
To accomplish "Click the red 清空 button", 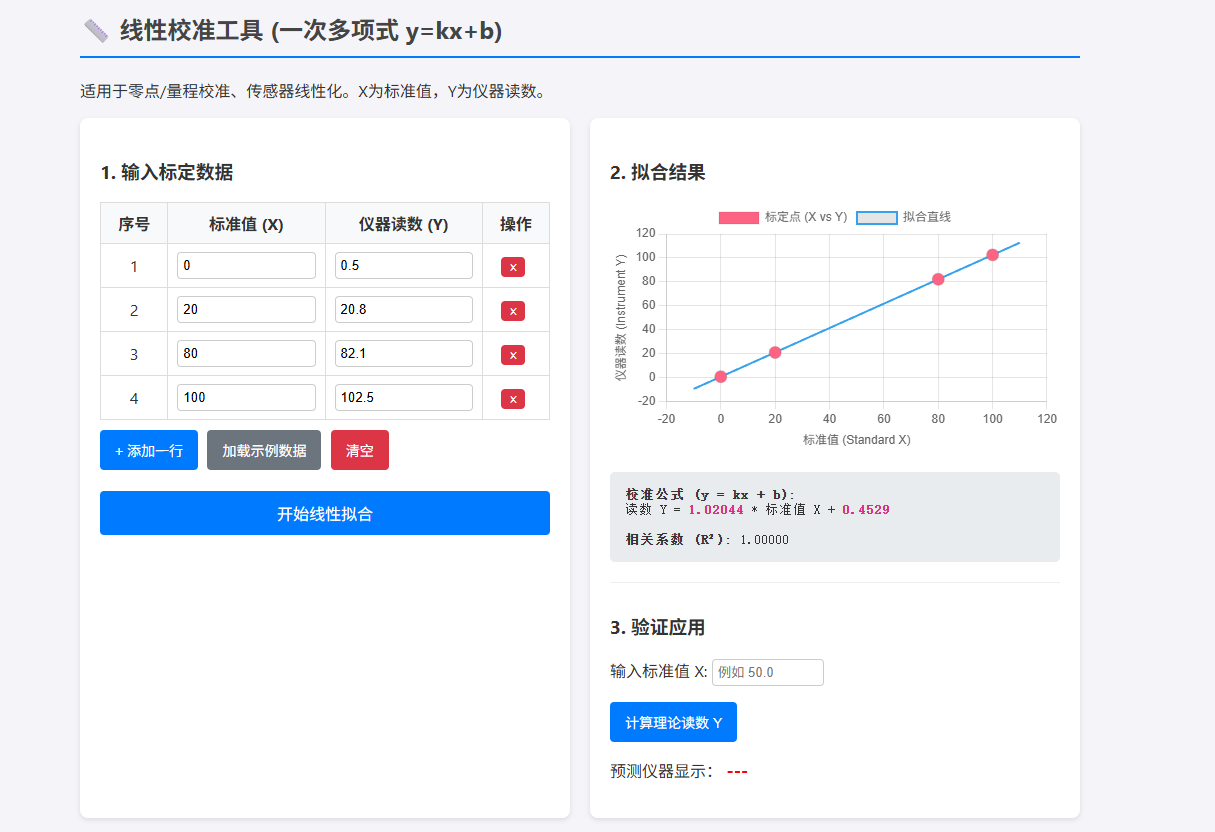I will (x=359, y=450).
